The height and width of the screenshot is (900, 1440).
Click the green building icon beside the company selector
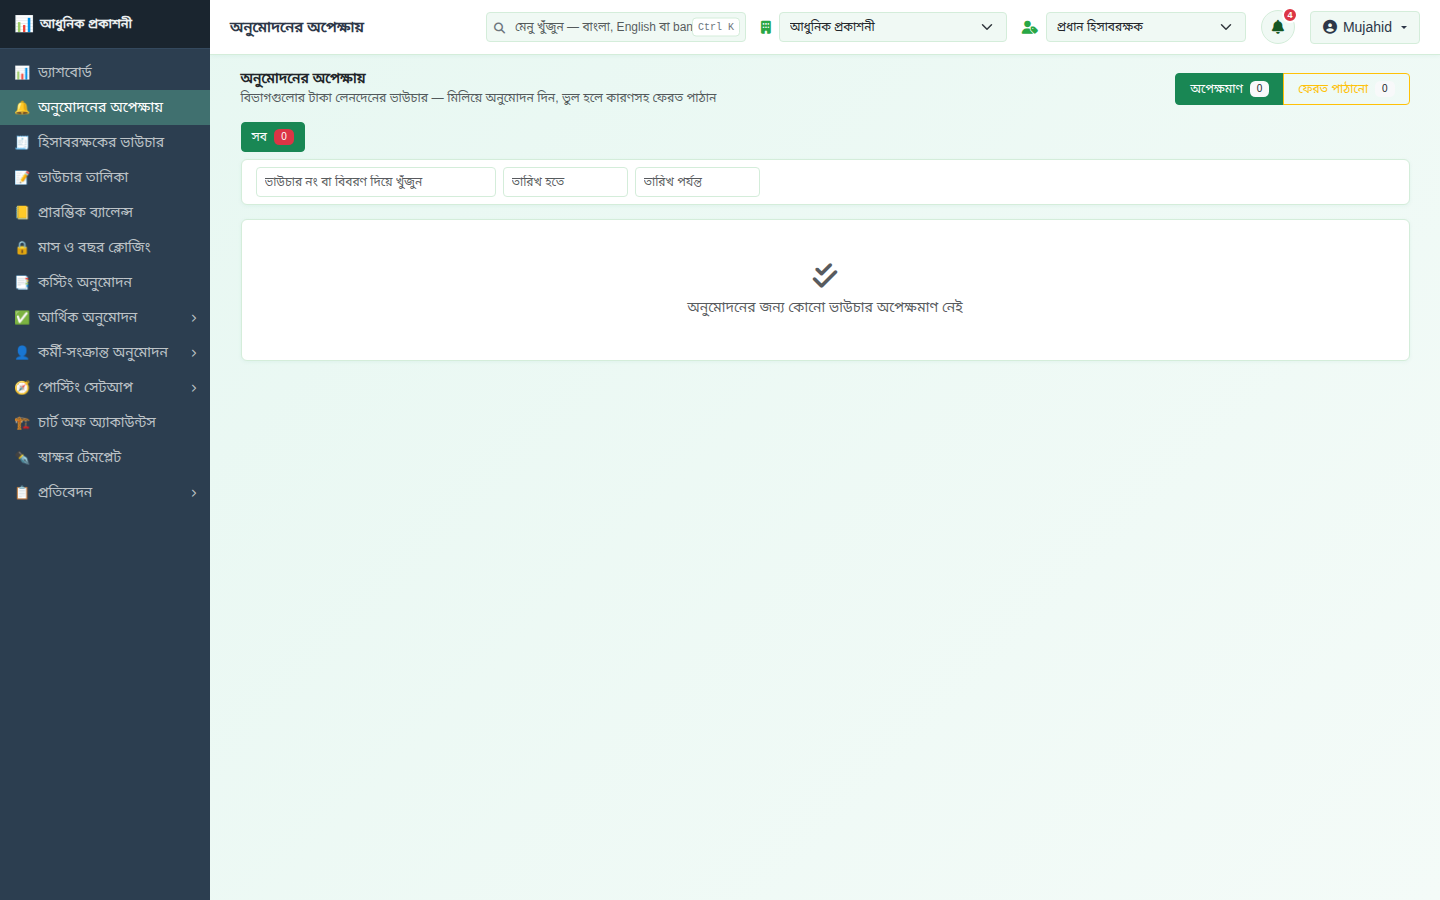(x=765, y=27)
